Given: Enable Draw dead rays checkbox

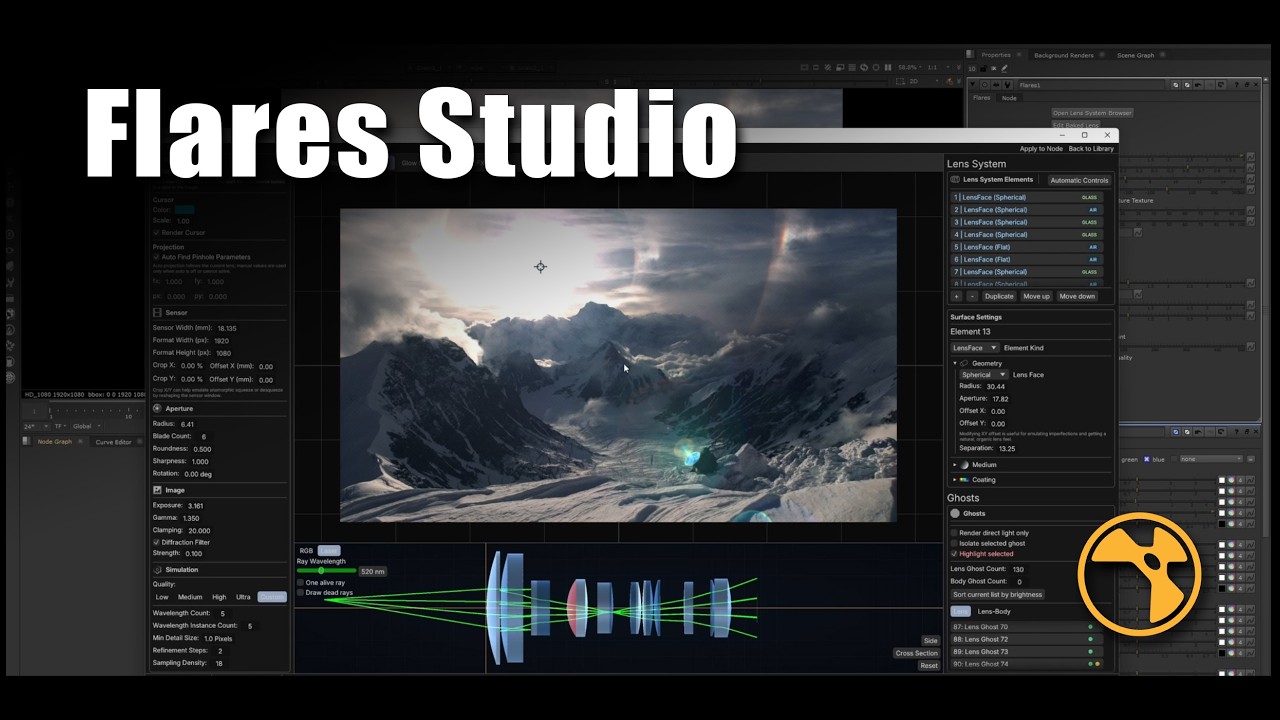Looking at the screenshot, I should pyautogui.click(x=301, y=593).
